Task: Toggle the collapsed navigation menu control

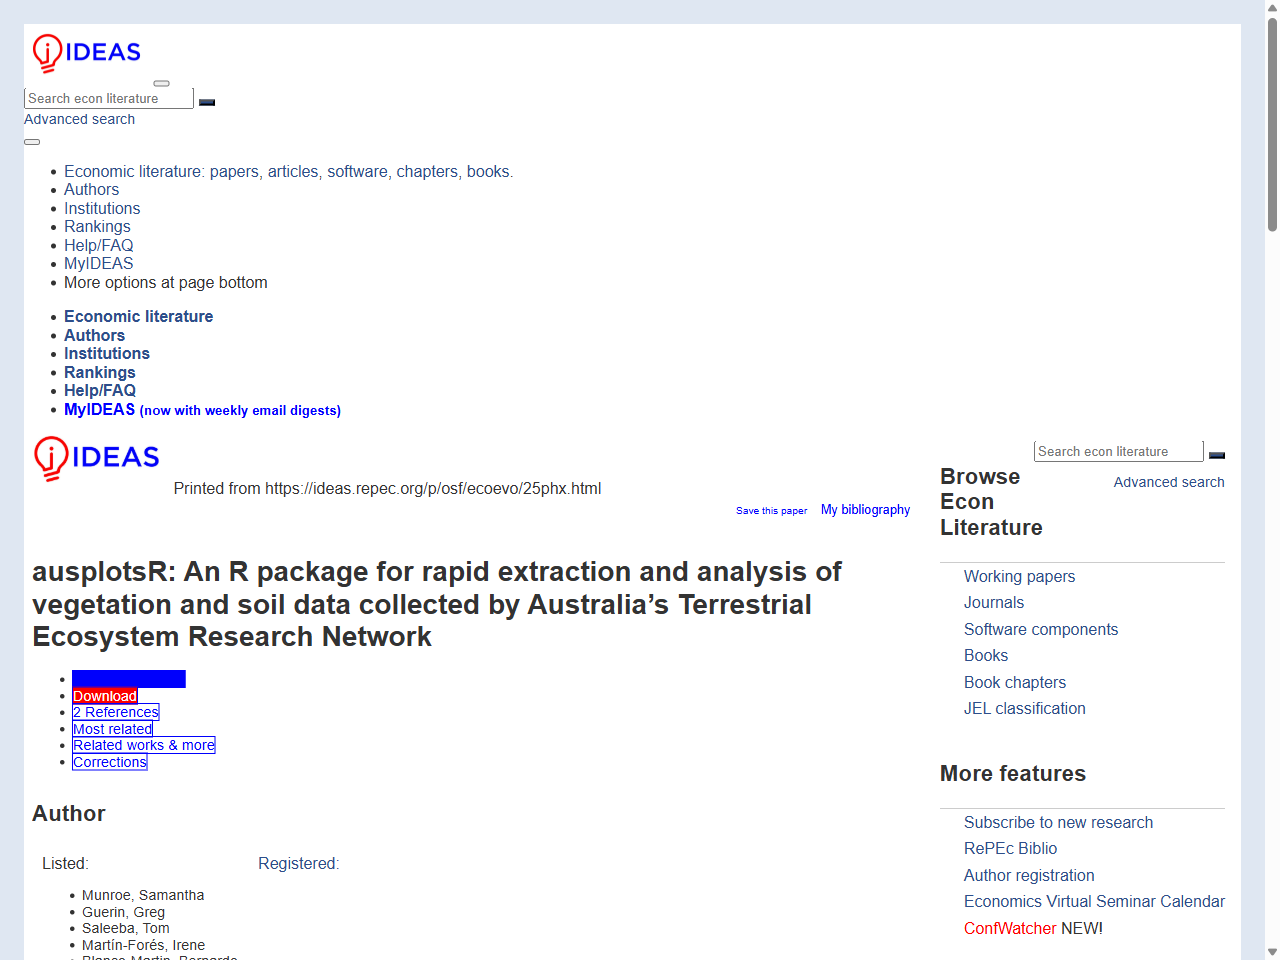Action: point(31,141)
